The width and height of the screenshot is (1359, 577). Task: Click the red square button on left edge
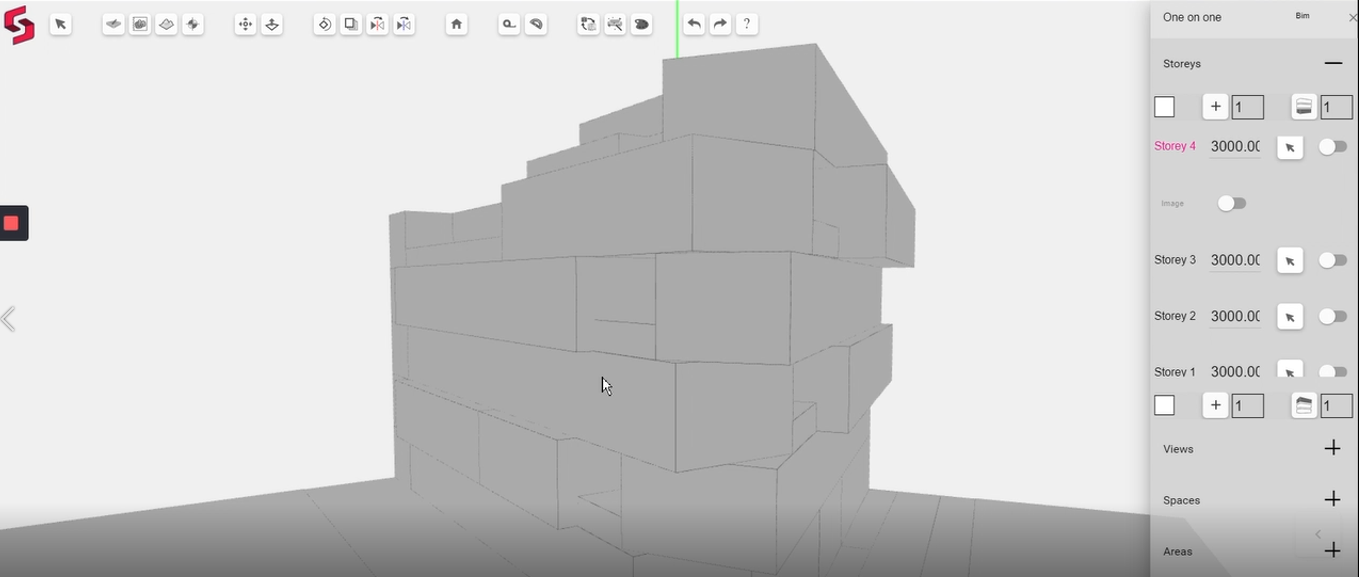click(12, 223)
